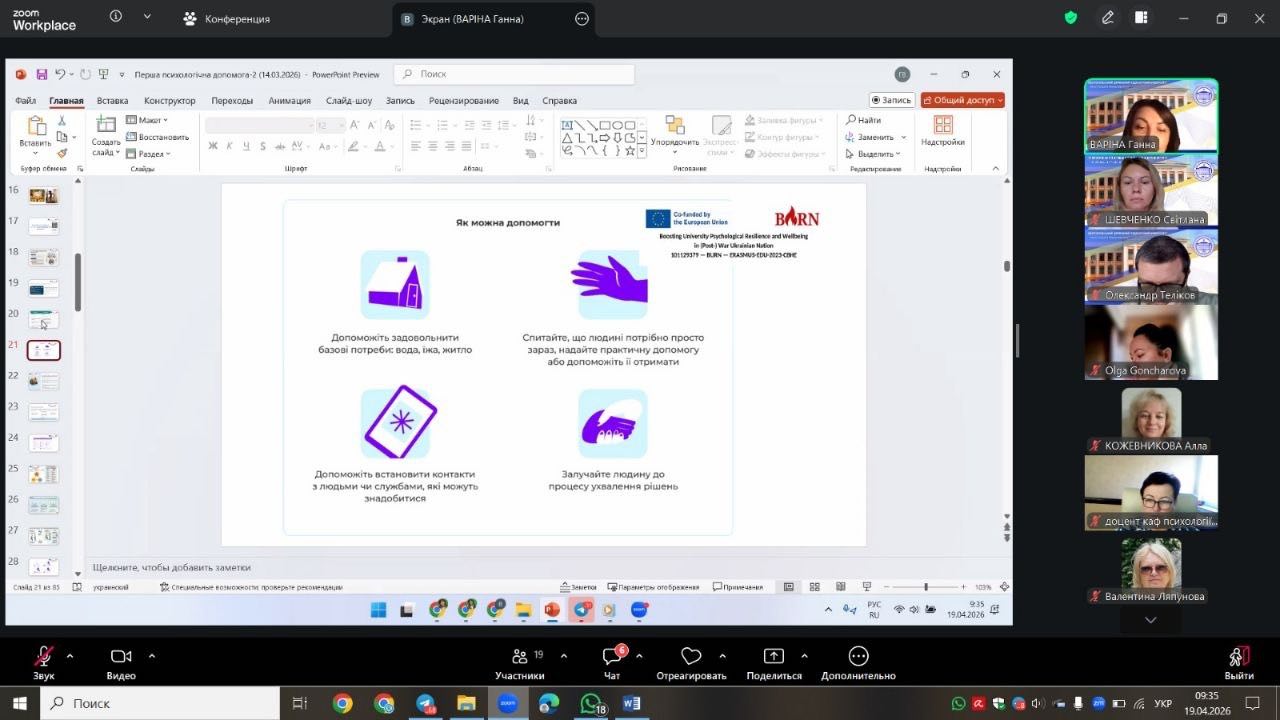Open the Дополнительно more options icon
Screen dimensions: 1280x720
pyautogui.click(x=858, y=657)
